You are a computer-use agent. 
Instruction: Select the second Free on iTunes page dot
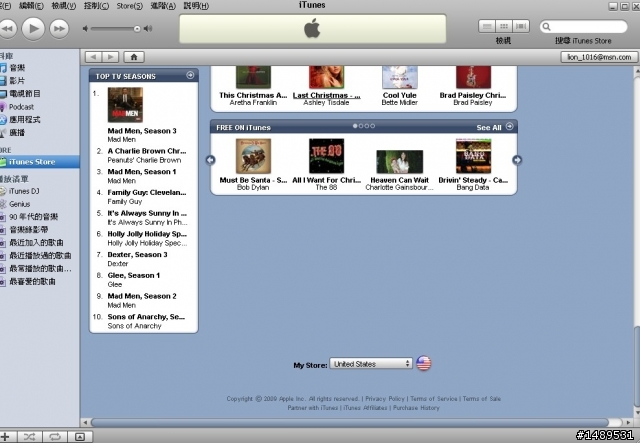pos(361,126)
